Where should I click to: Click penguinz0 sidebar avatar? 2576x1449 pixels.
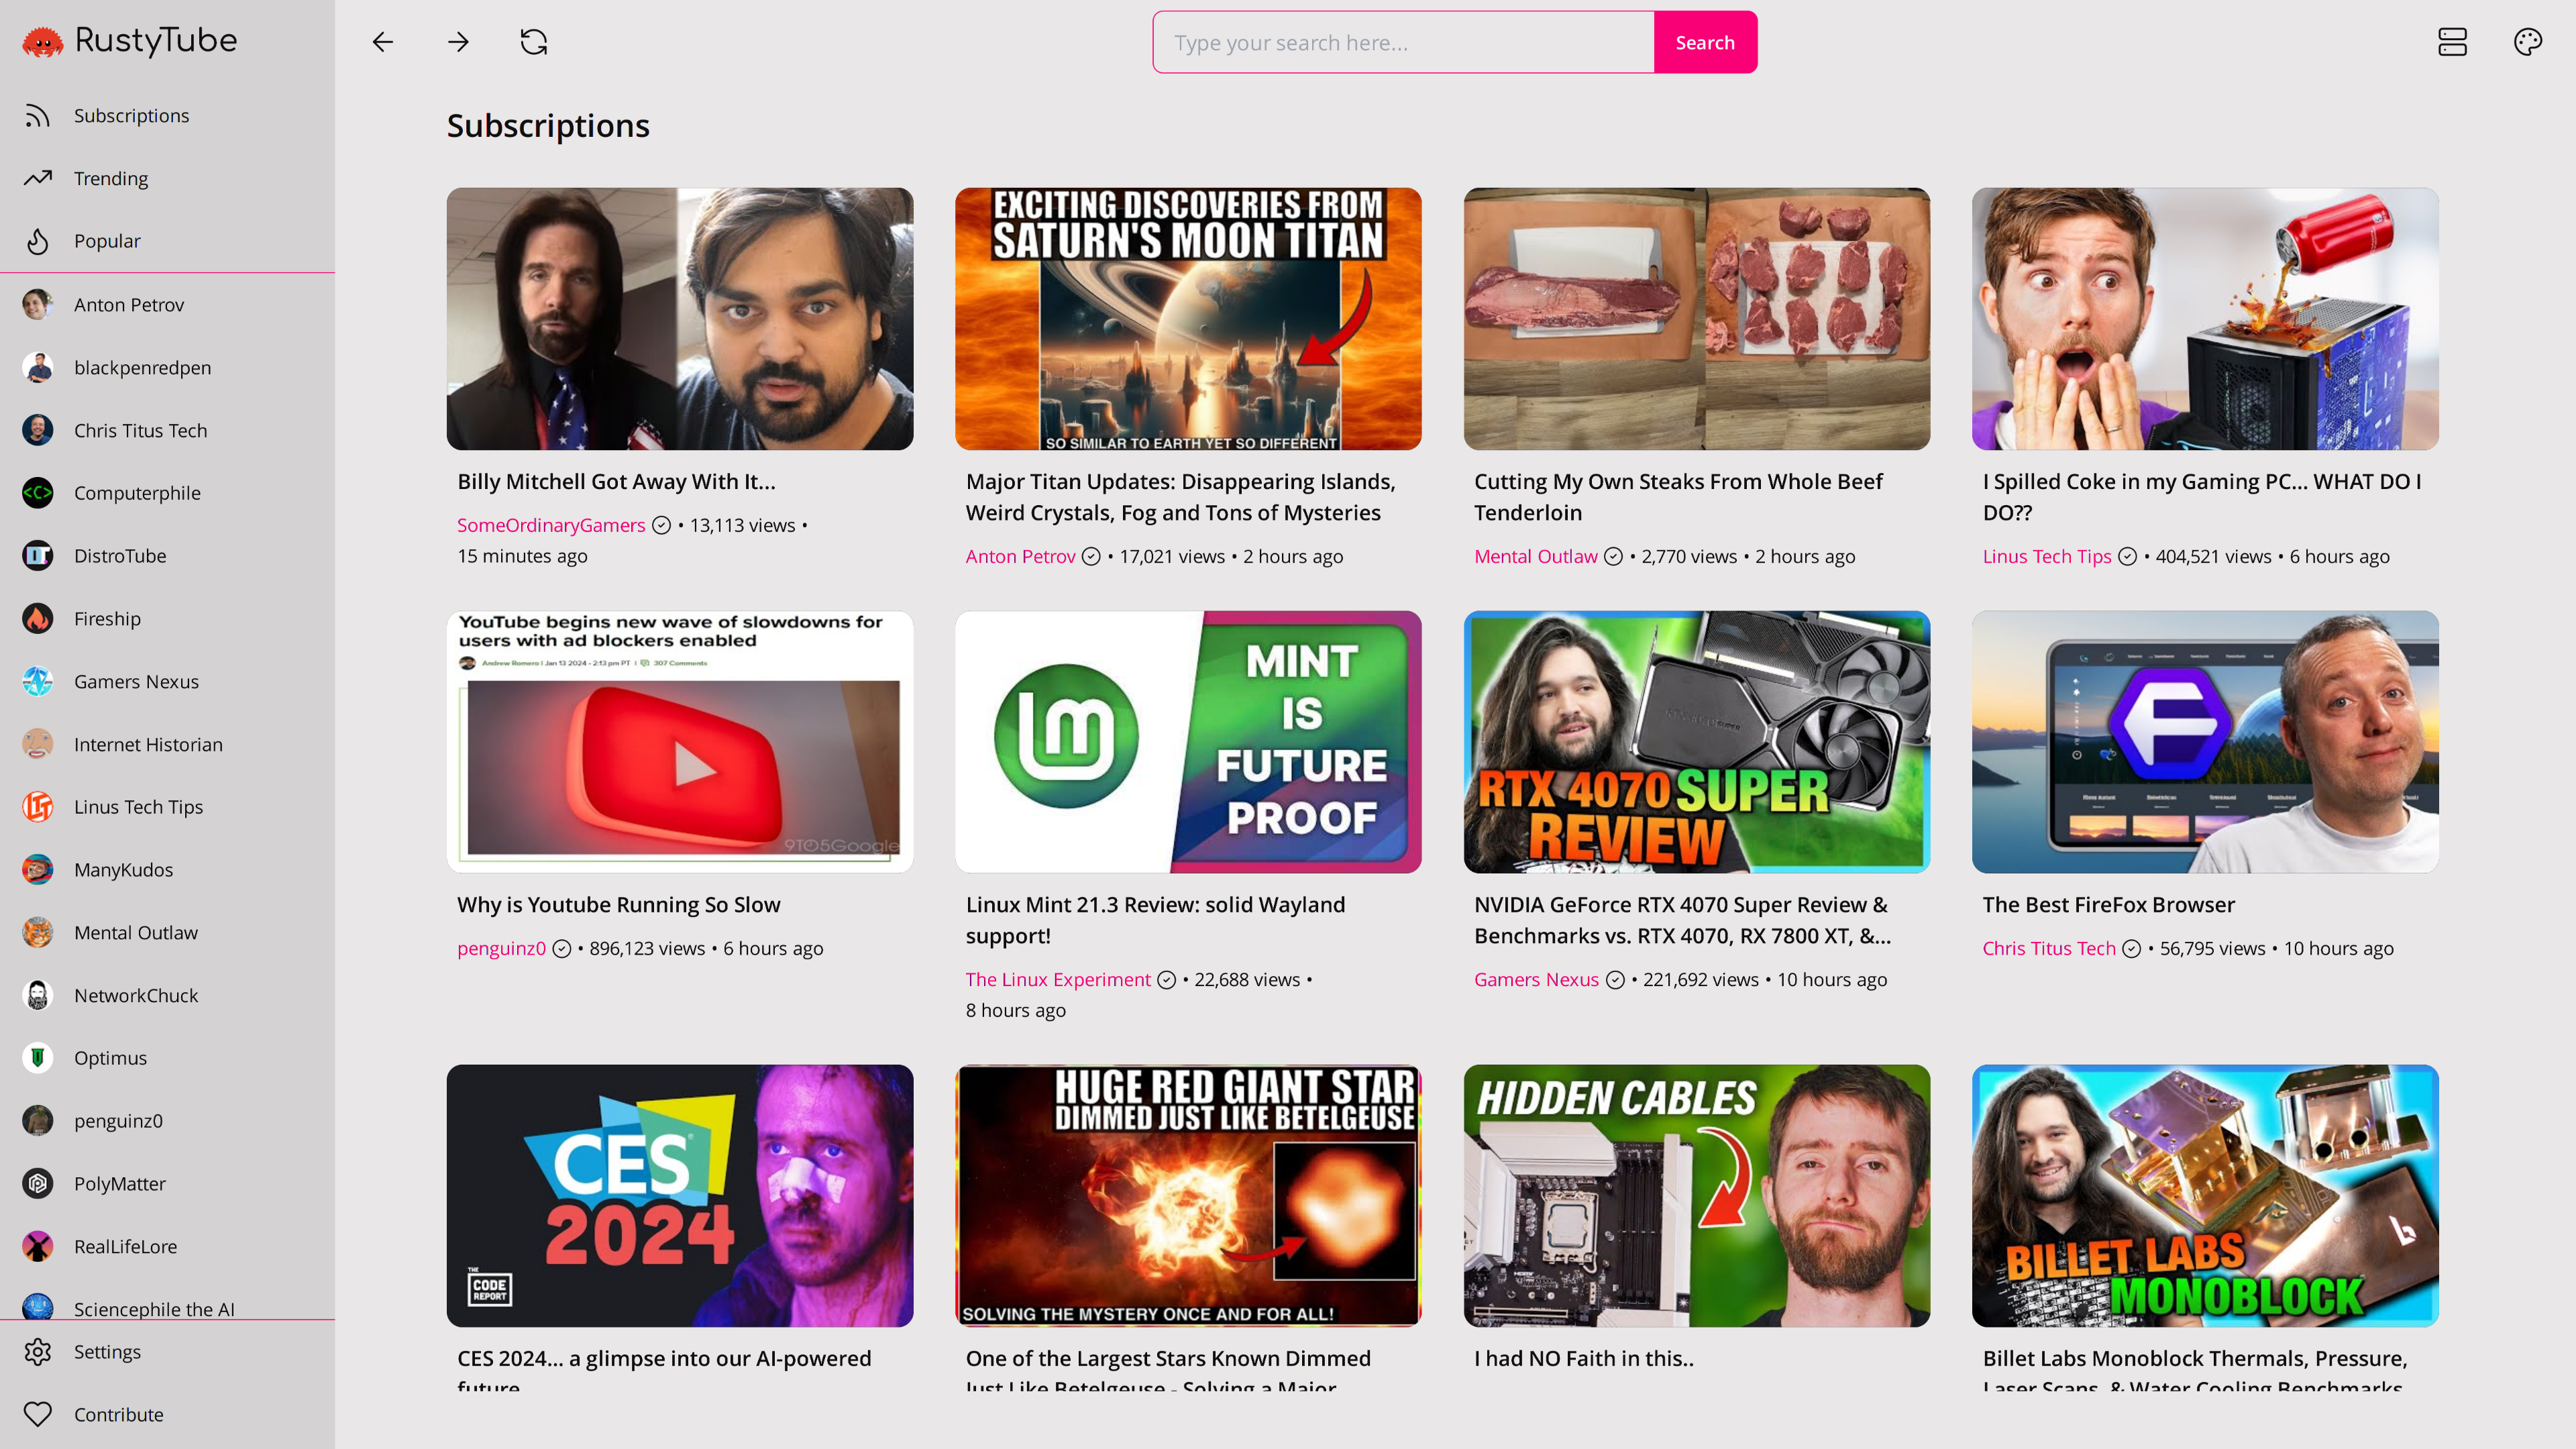coord(38,1121)
